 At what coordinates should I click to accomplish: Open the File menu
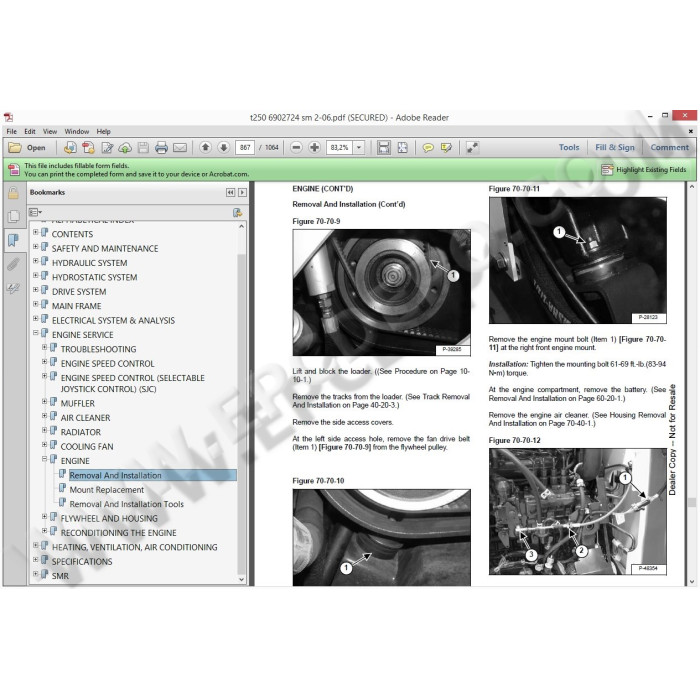(x=12, y=132)
